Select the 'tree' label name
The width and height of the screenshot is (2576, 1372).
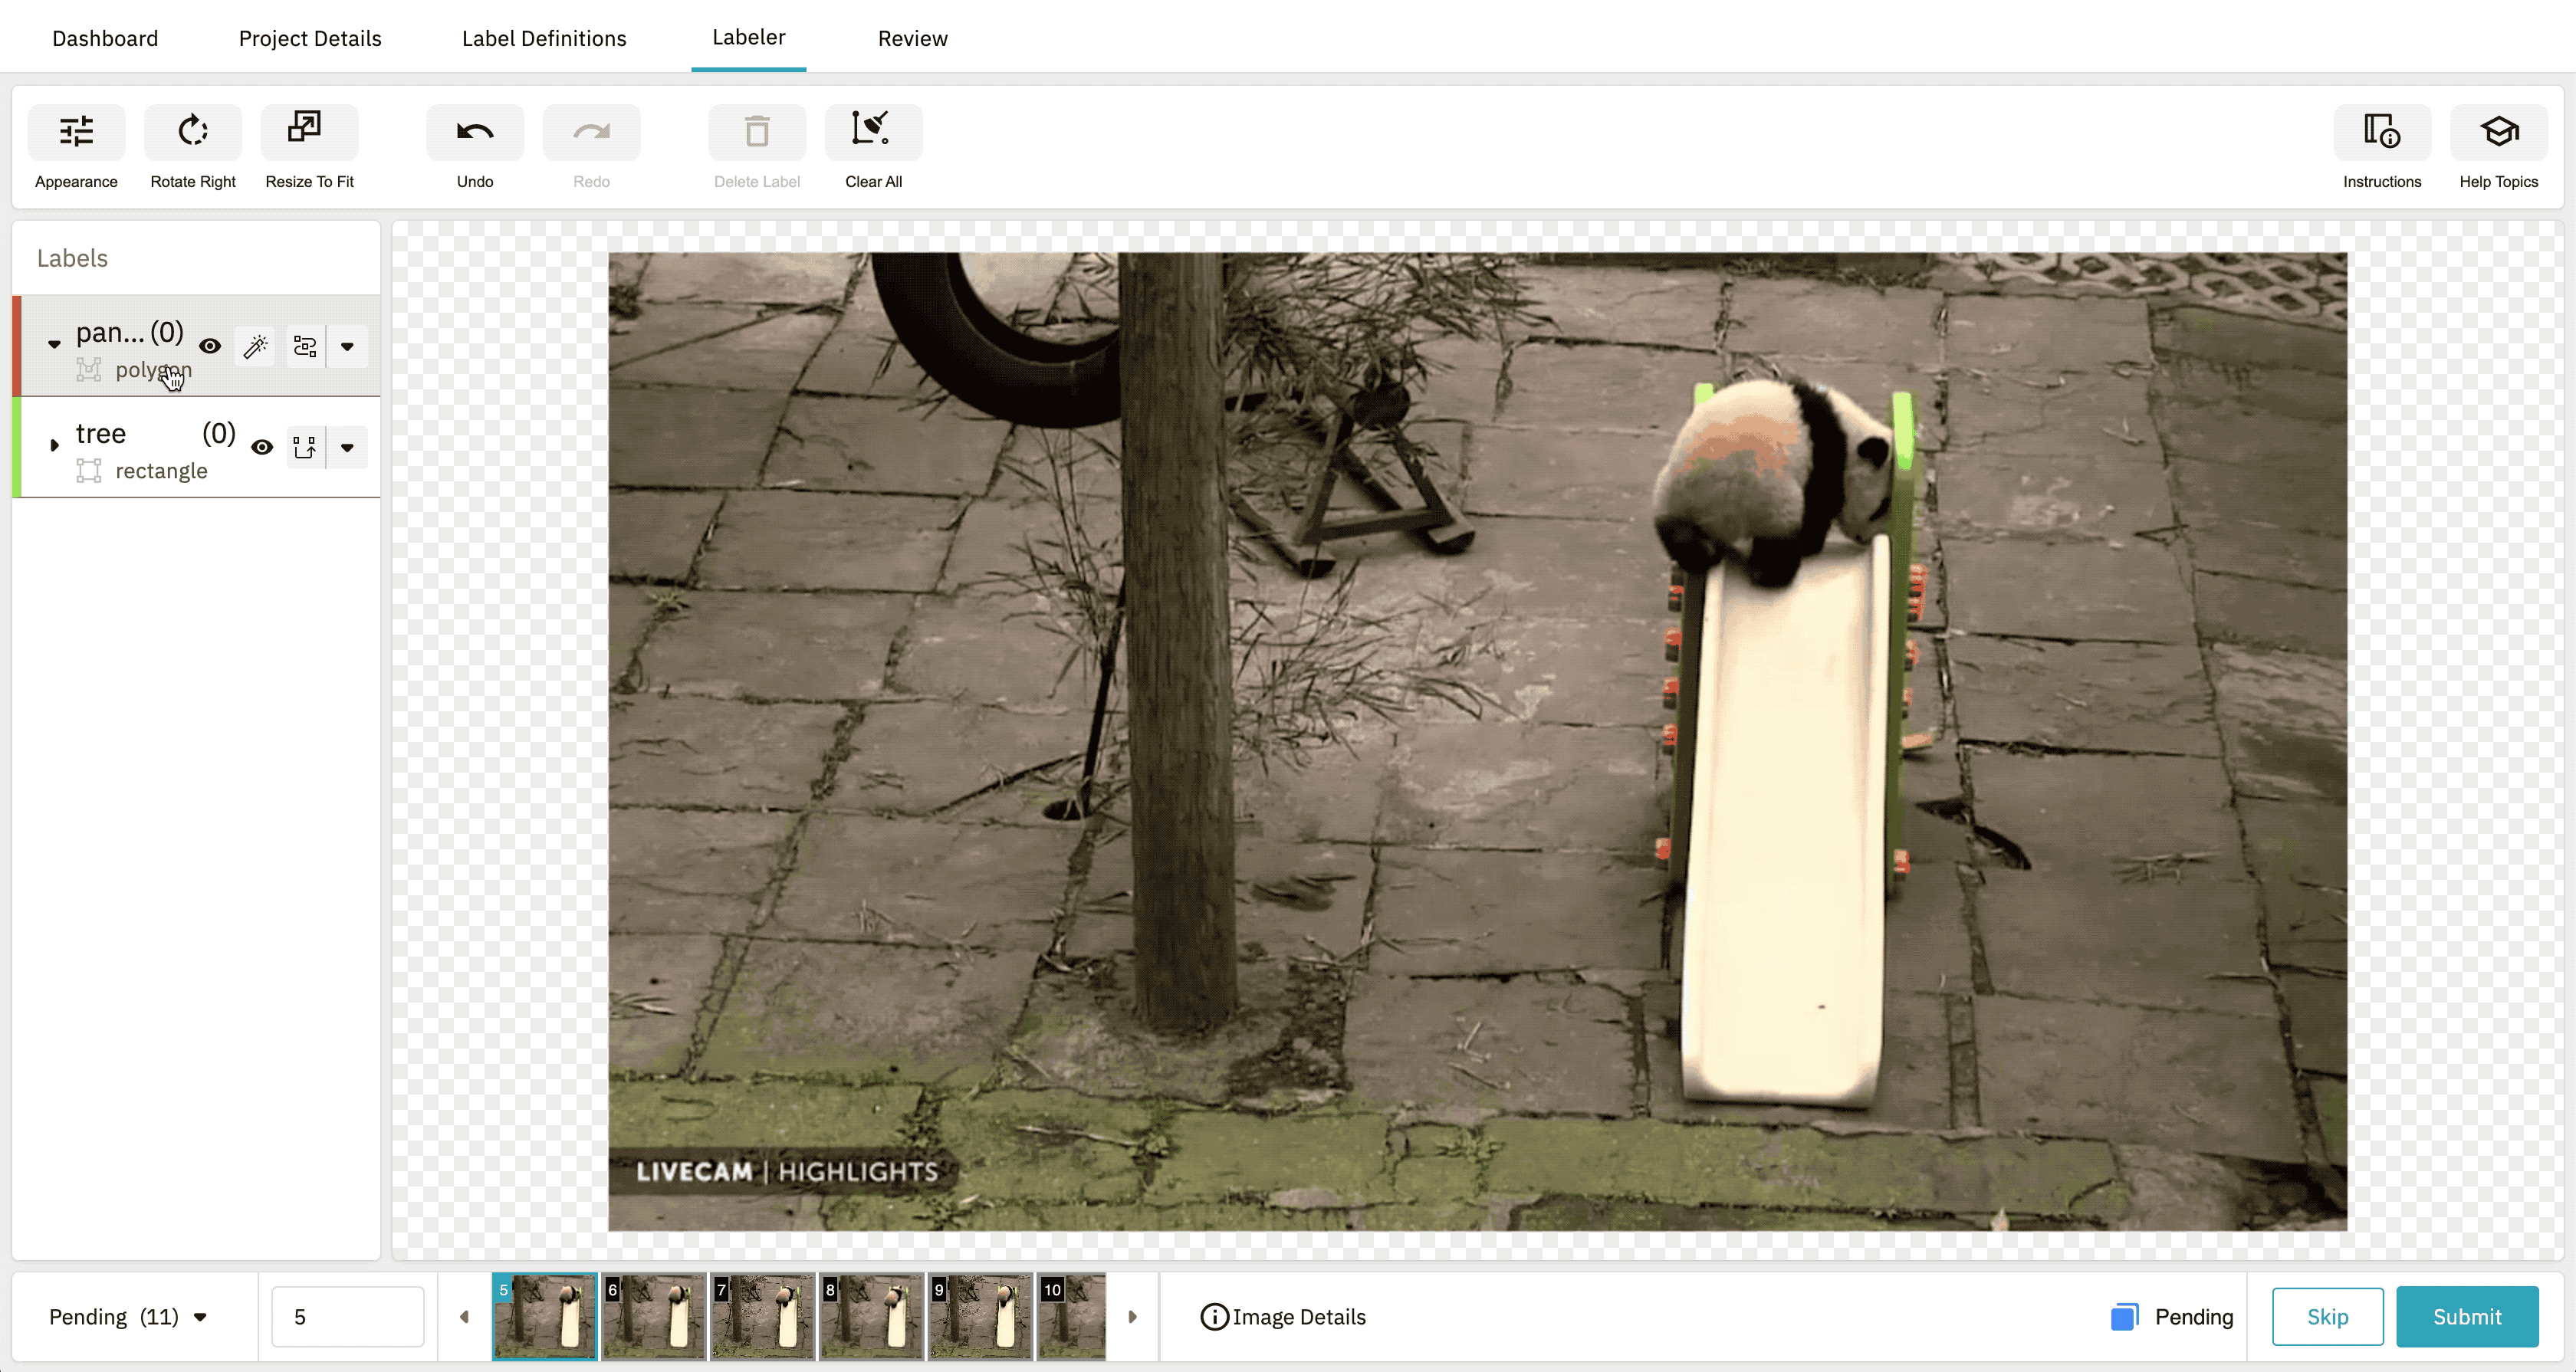coord(101,433)
